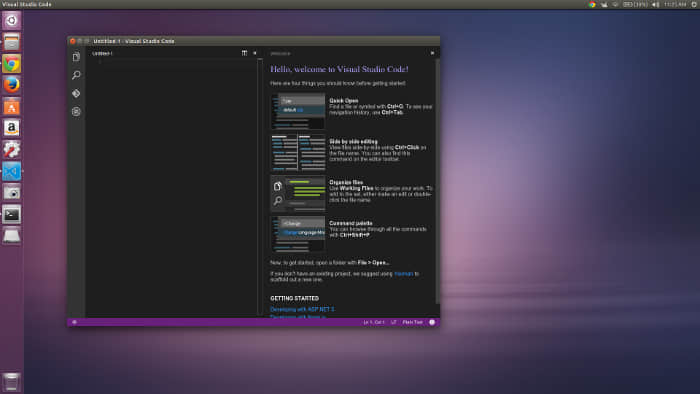Split the Untitled-1 editor side by side

pyautogui.click(x=244, y=53)
